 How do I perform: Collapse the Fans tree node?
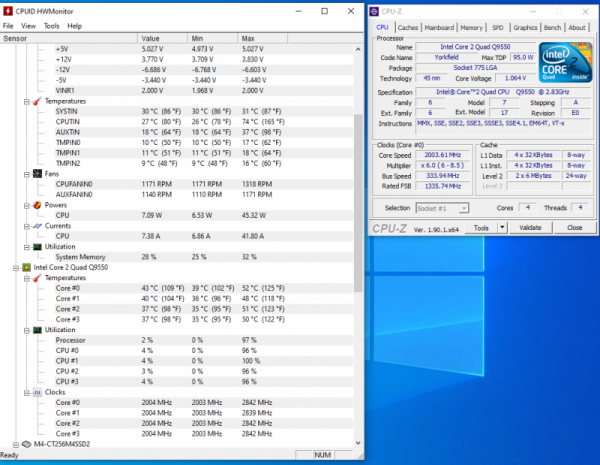[27, 173]
